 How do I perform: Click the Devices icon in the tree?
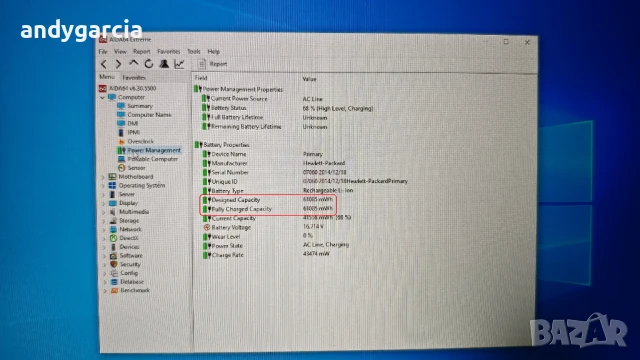(x=113, y=247)
